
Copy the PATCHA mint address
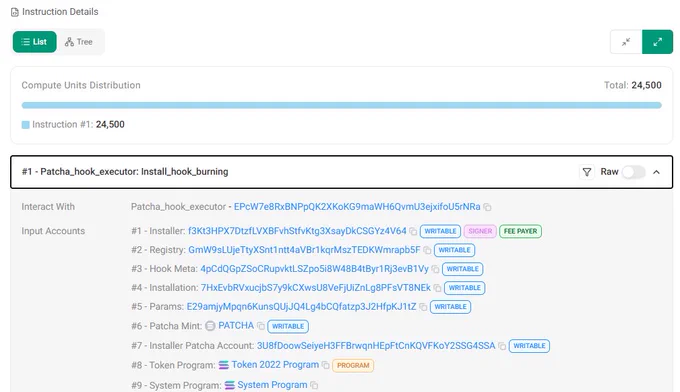pos(261,326)
